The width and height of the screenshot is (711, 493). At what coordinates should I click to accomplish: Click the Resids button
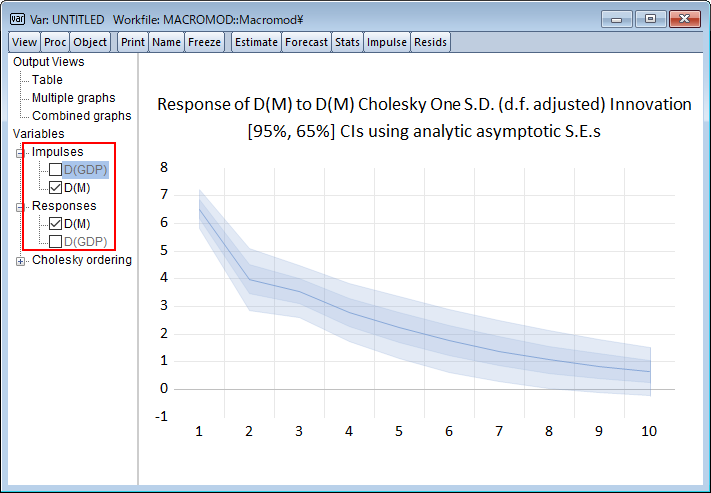coord(430,42)
